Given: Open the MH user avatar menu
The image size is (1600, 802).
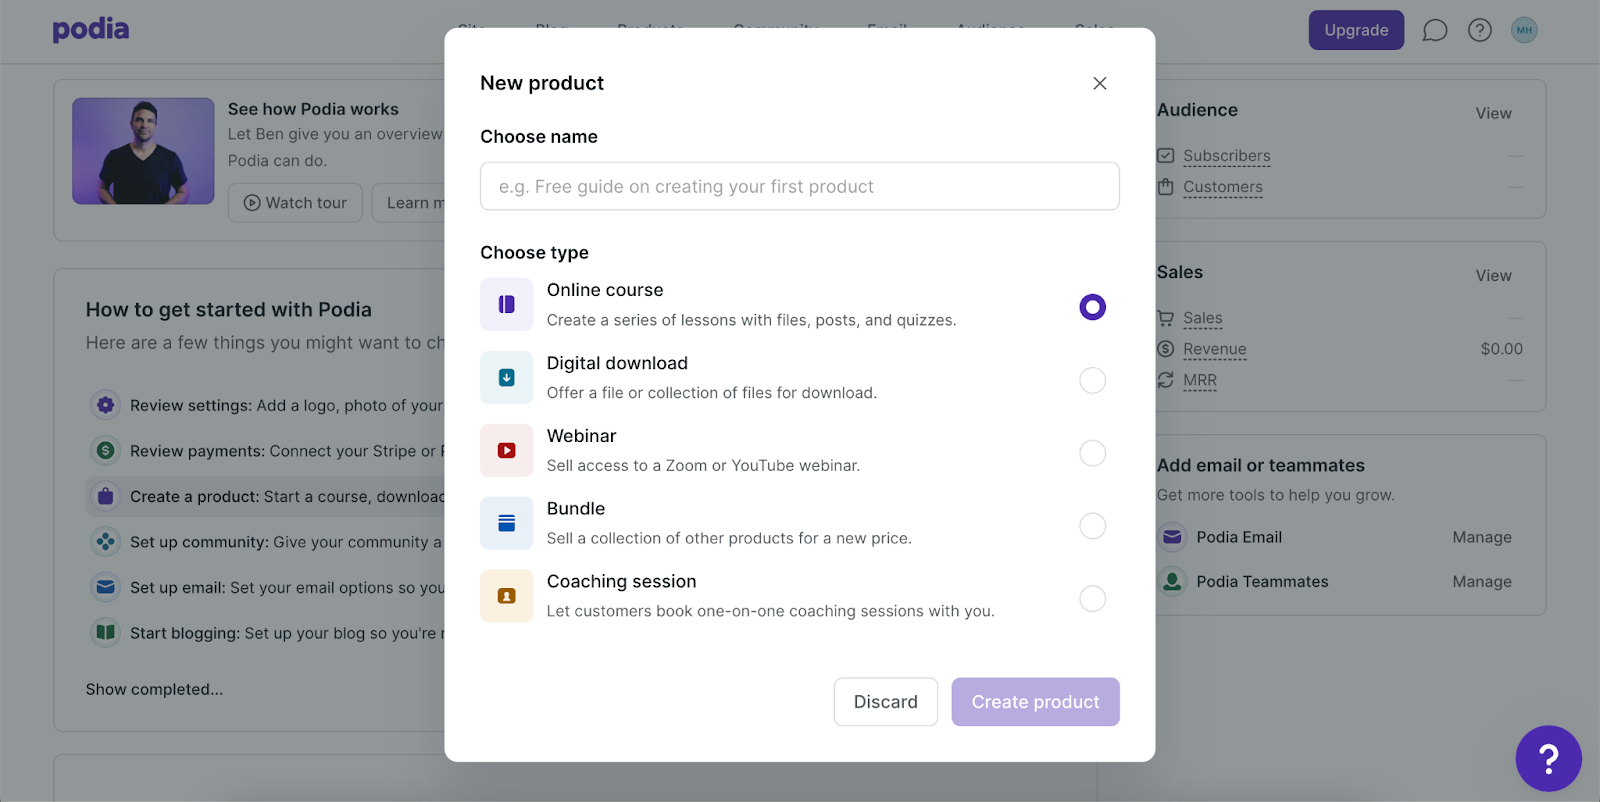Looking at the screenshot, I should tap(1524, 31).
